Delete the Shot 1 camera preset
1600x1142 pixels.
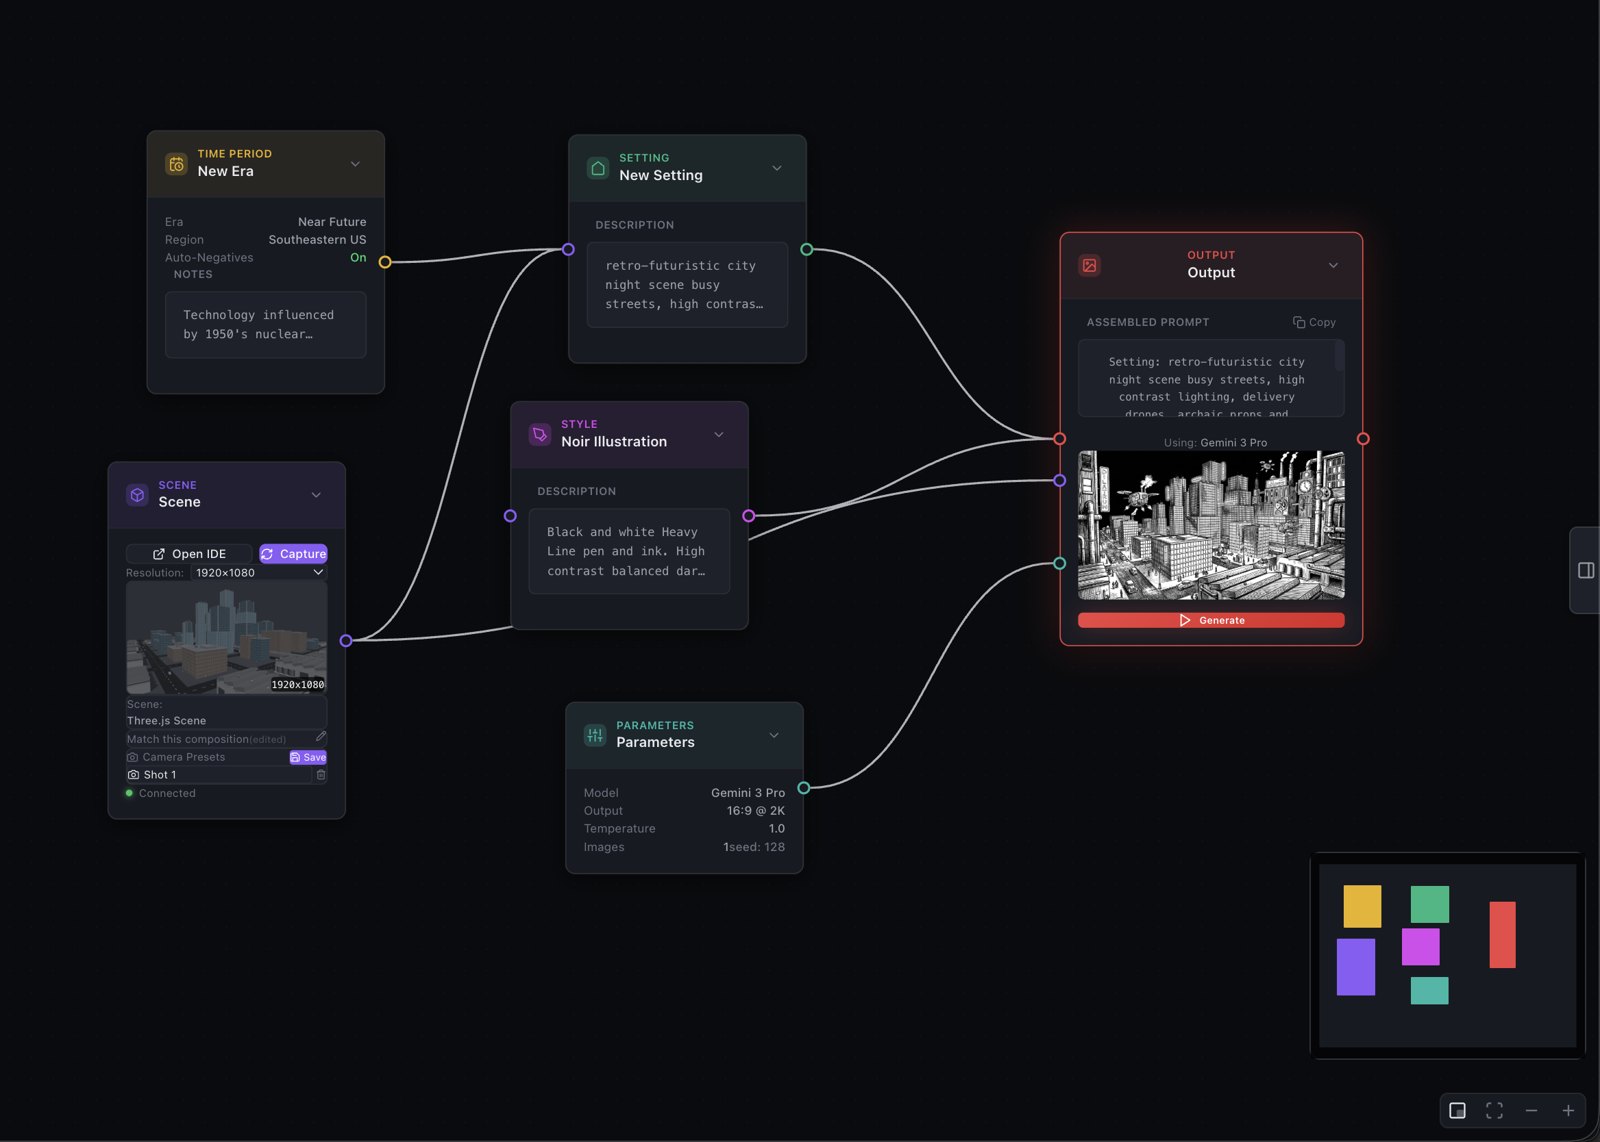coord(321,775)
